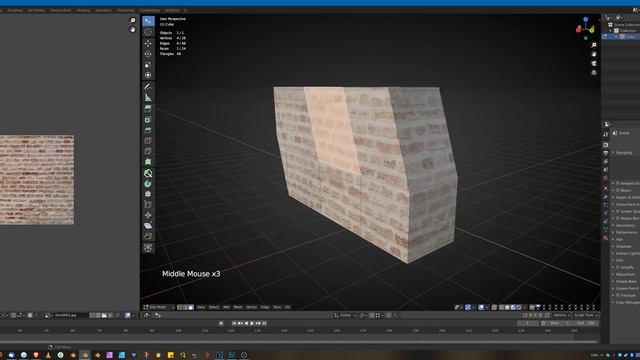Select the Extrude Region tool
640x360 pixels.
(x=148, y=109)
